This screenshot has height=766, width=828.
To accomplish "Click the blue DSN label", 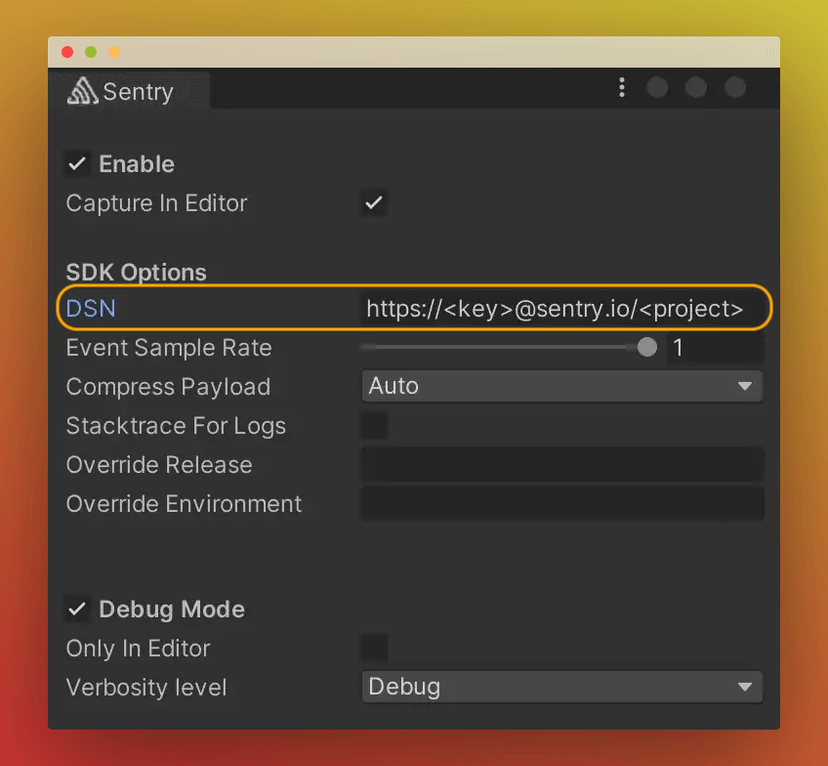I will 90,308.
